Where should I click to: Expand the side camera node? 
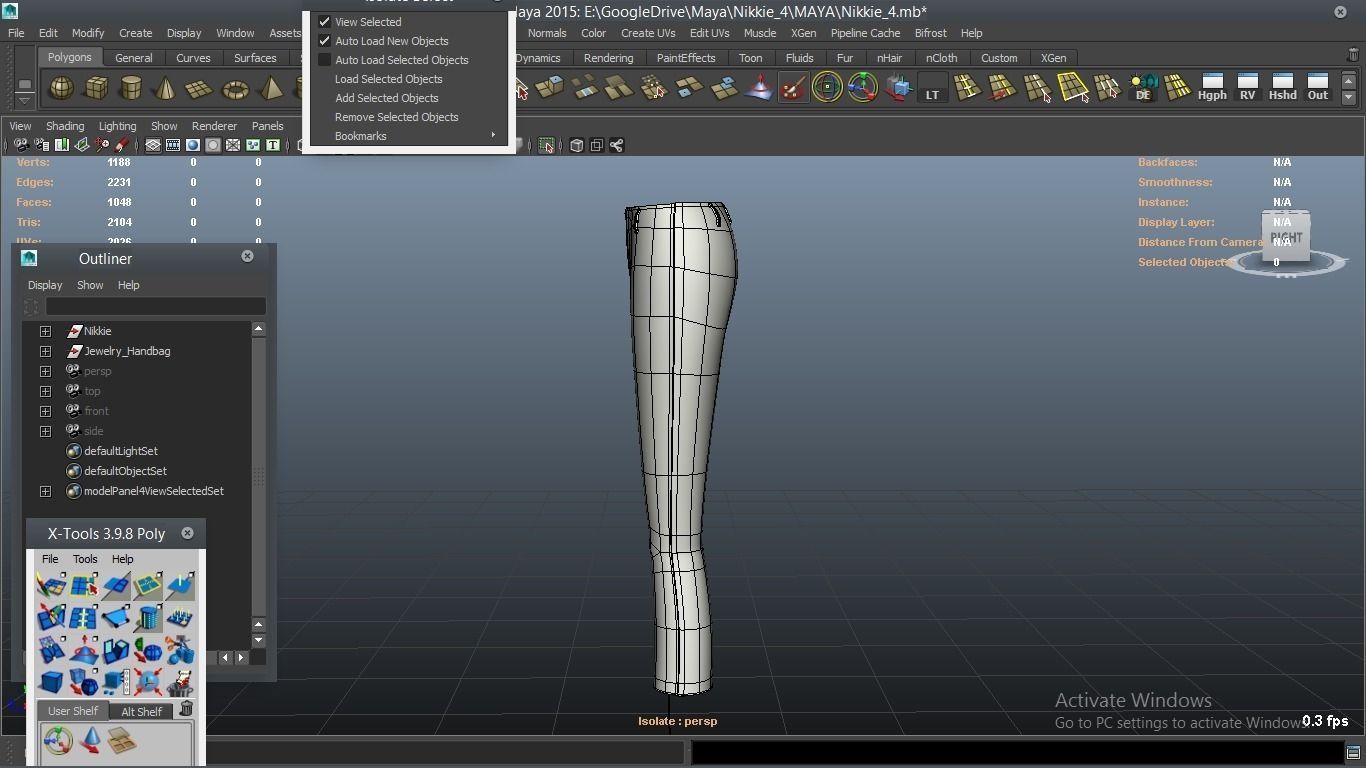[x=45, y=431]
